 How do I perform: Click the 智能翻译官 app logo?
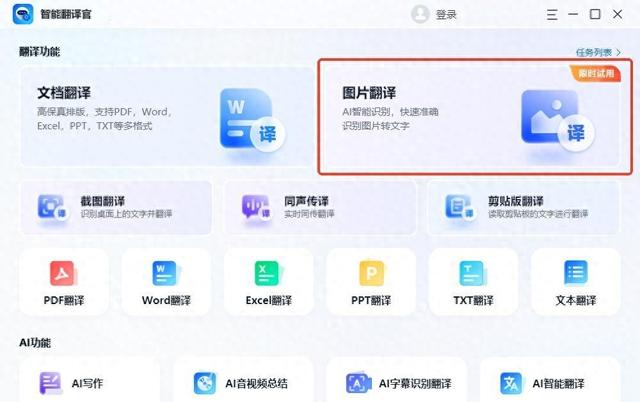(23, 14)
